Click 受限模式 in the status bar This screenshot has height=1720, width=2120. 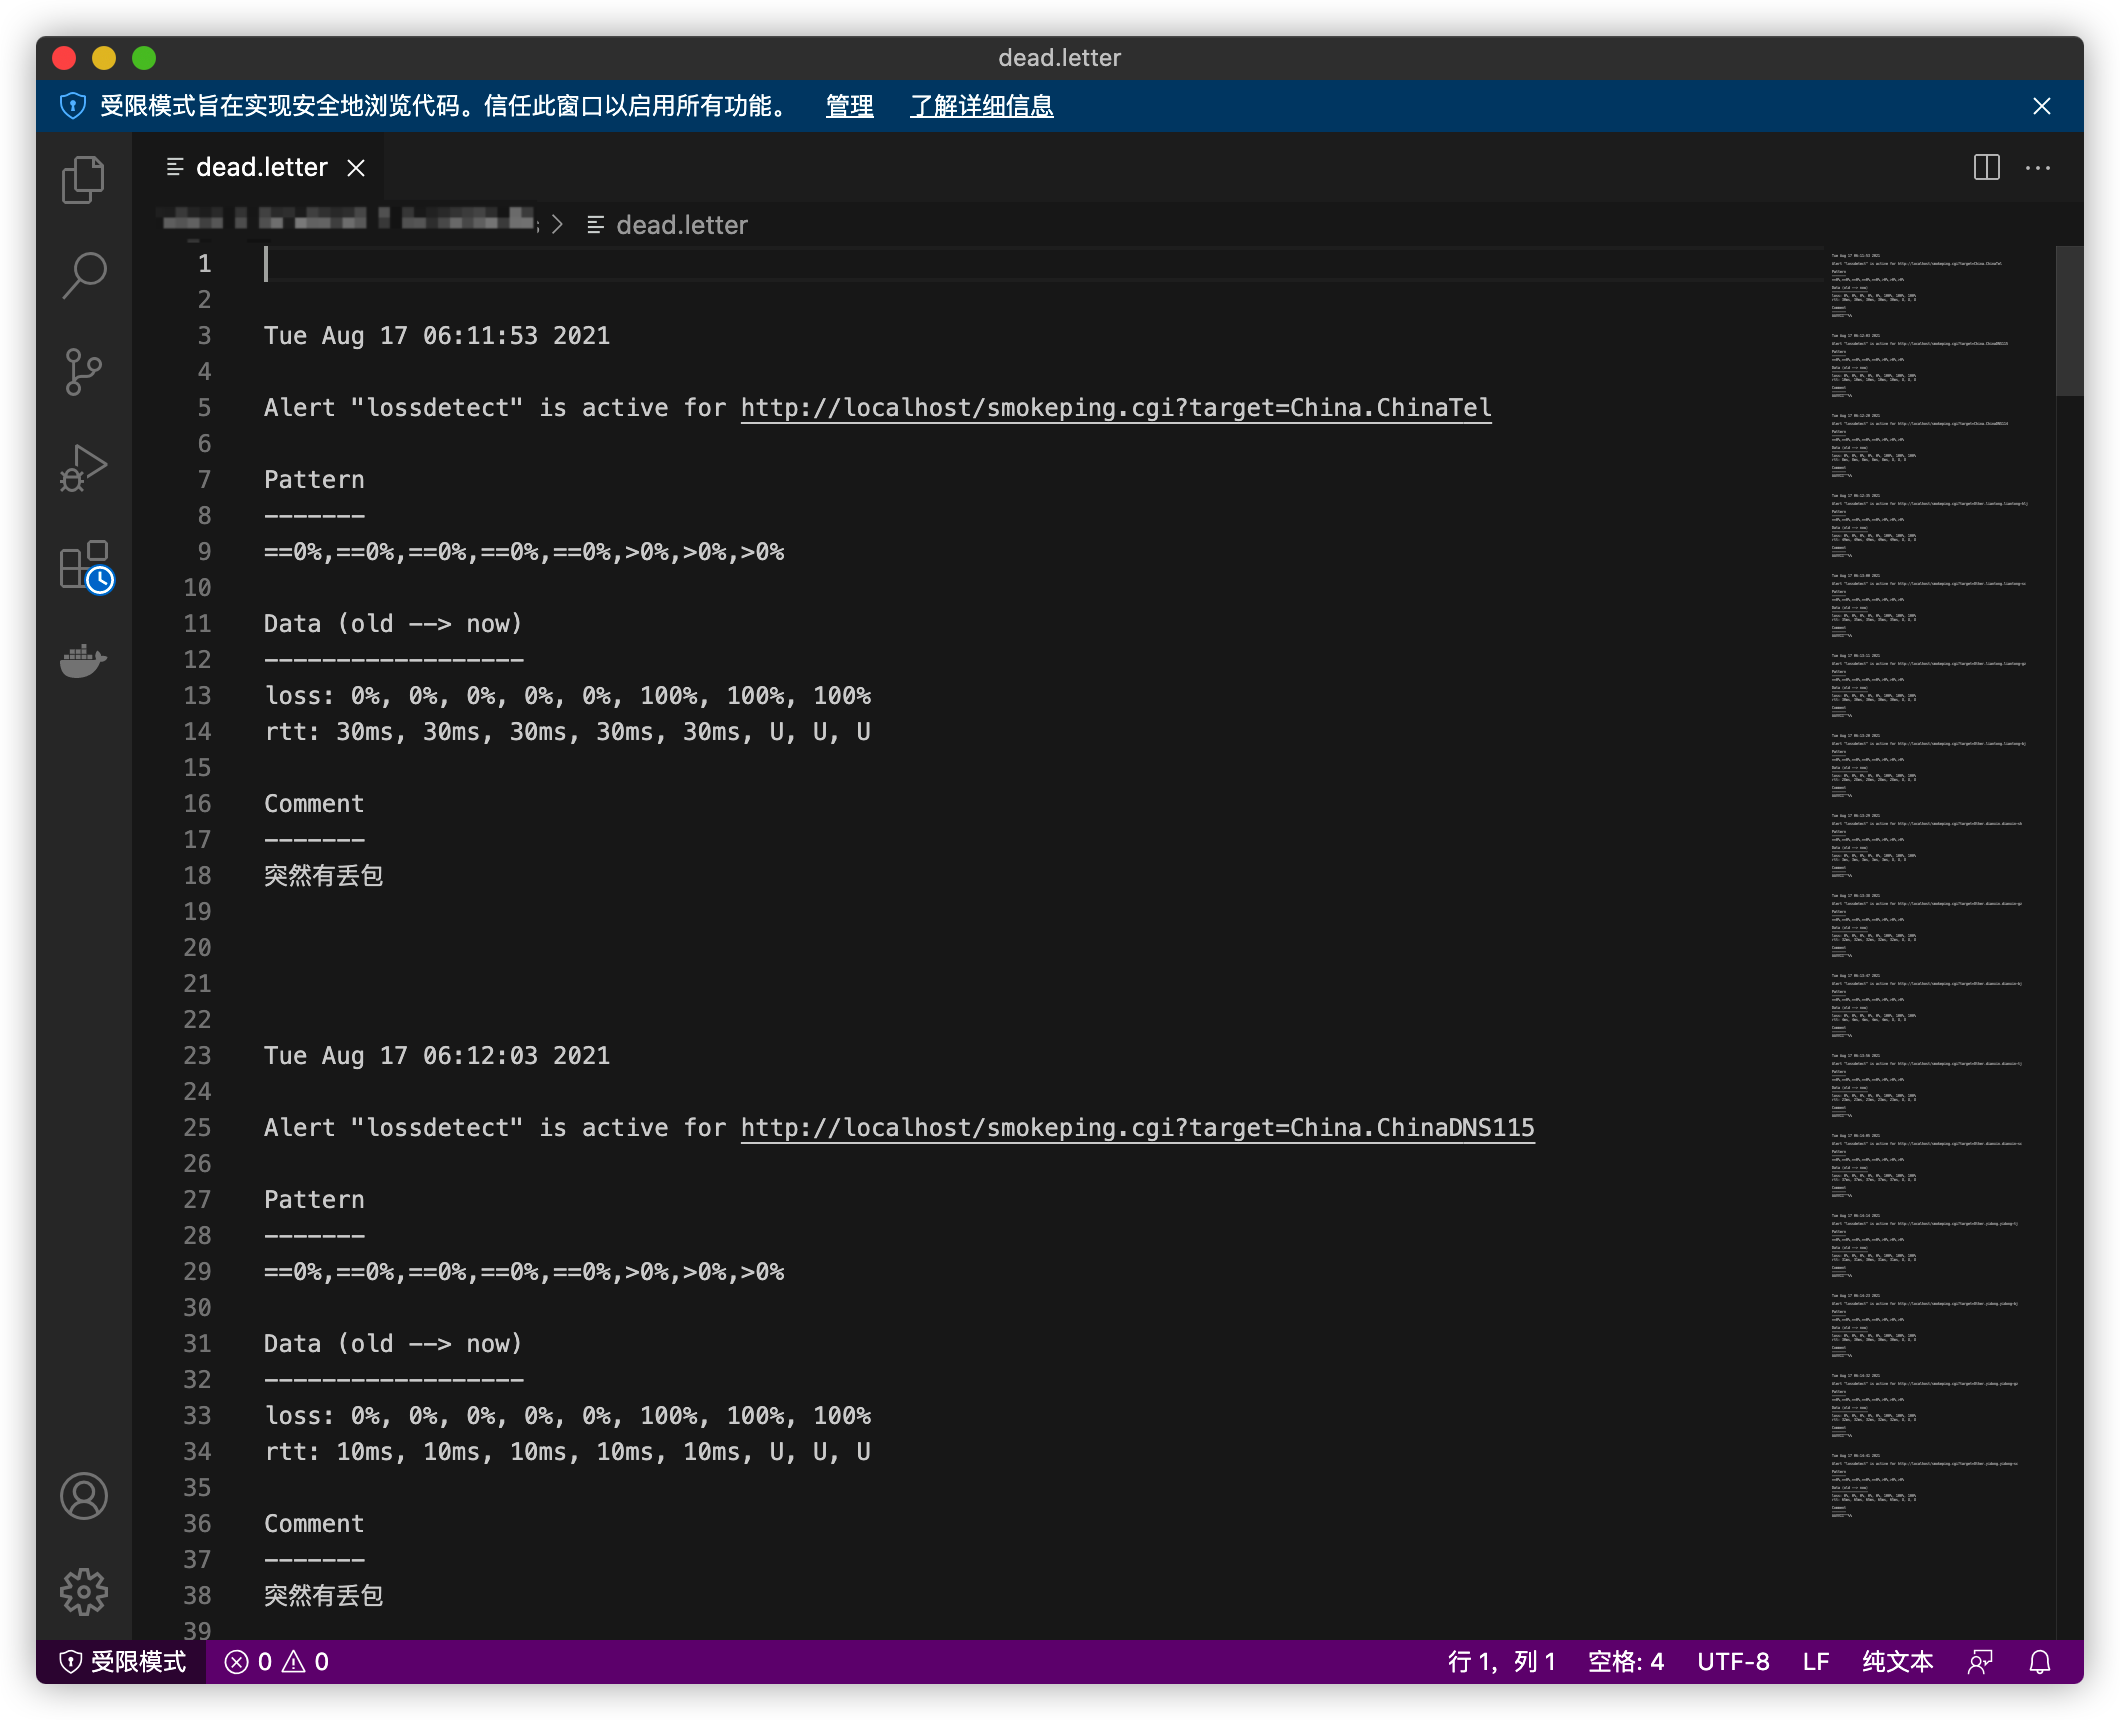[x=123, y=1661]
